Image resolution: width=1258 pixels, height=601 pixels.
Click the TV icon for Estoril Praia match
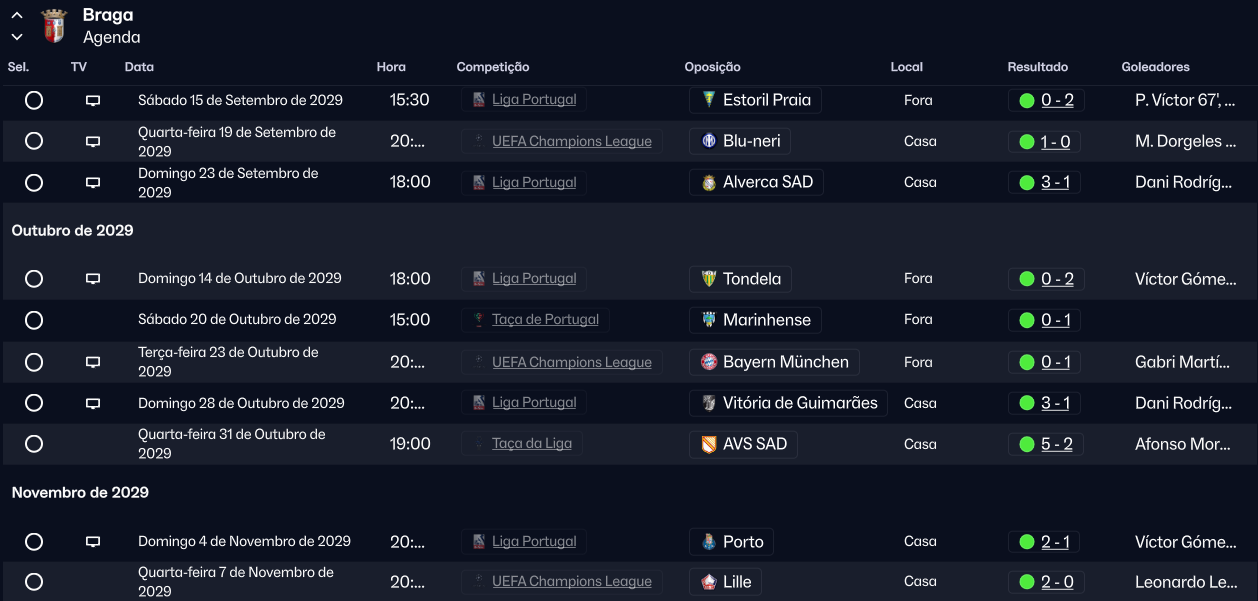tap(93, 101)
